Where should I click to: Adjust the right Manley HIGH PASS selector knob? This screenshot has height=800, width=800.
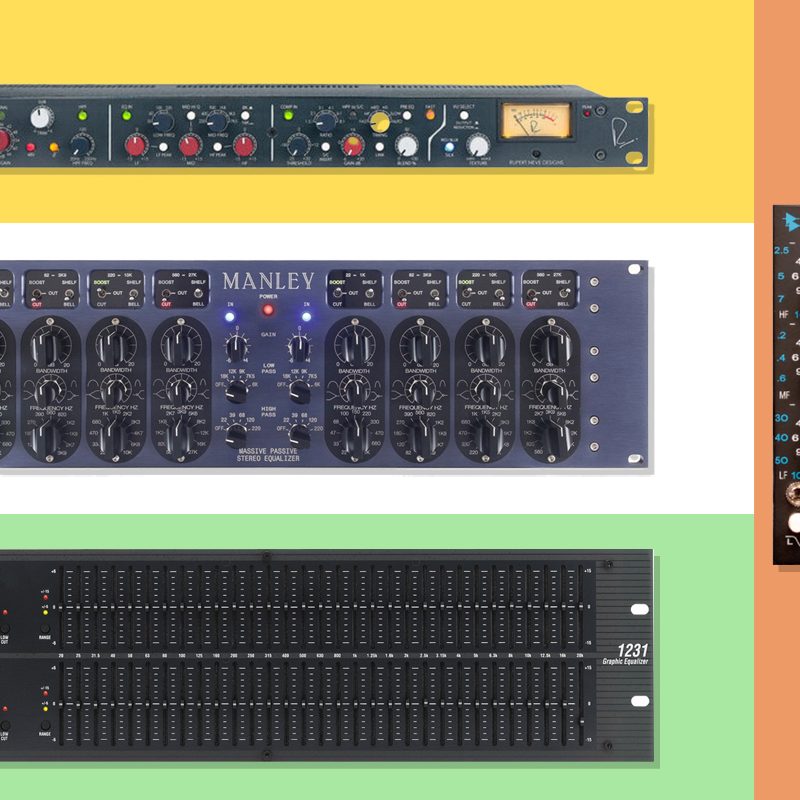(297, 437)
